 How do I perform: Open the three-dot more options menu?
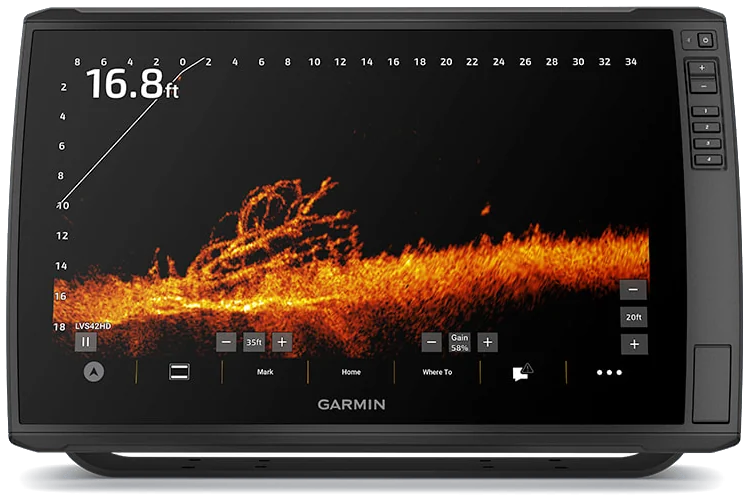[609, 372]
